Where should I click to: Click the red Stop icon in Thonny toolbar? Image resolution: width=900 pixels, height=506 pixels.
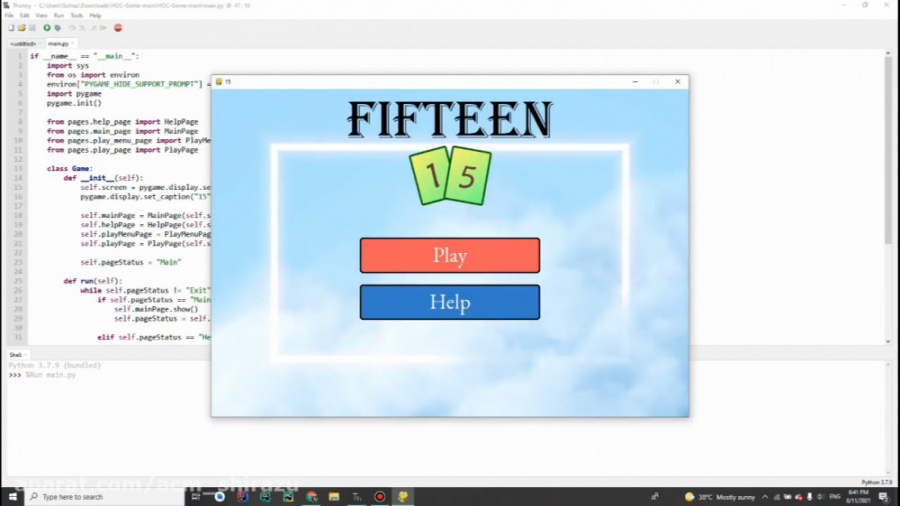tap(118, 28)
